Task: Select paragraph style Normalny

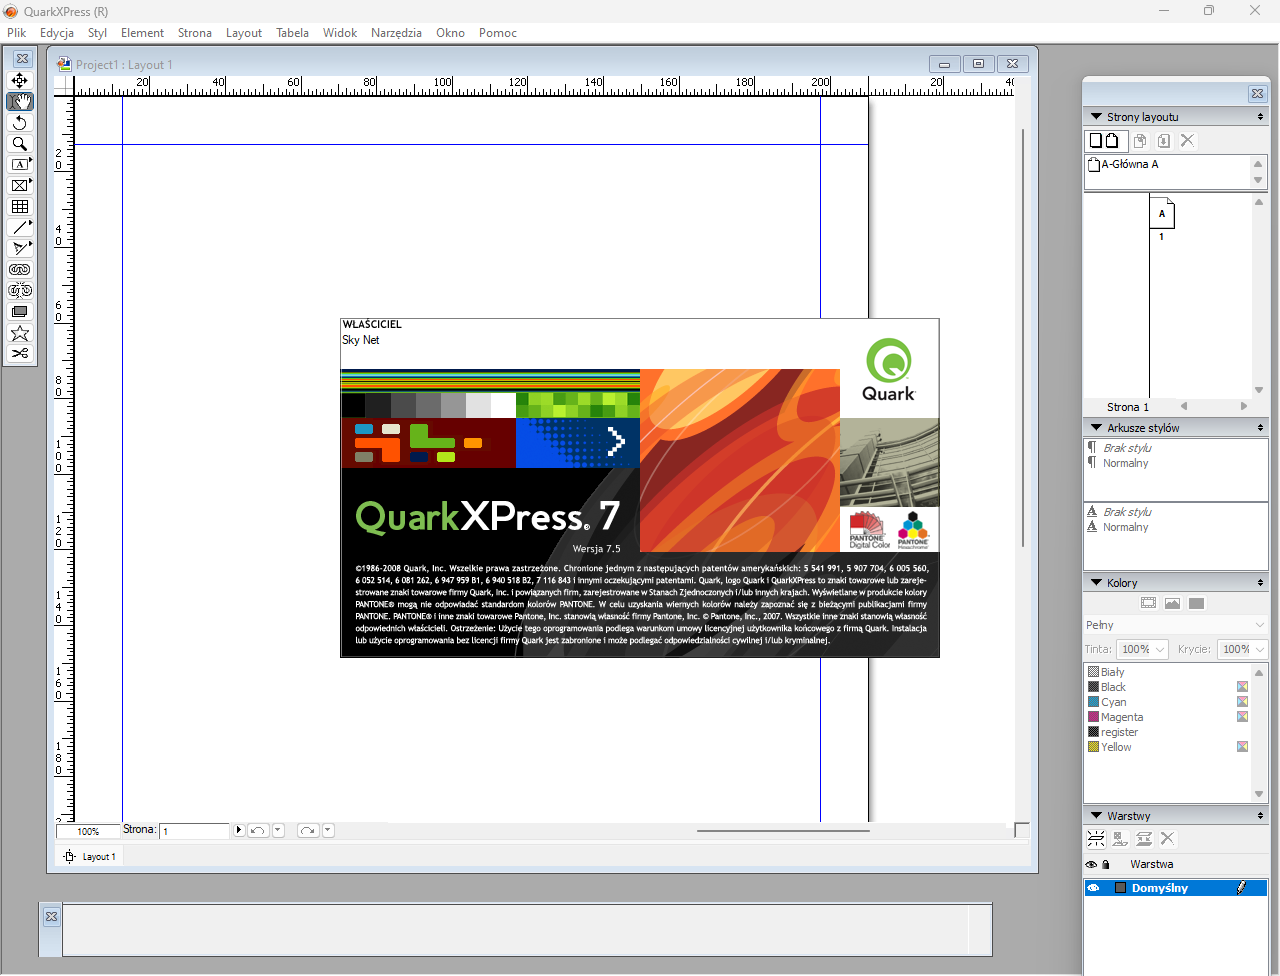Action: click(1125, 463)
